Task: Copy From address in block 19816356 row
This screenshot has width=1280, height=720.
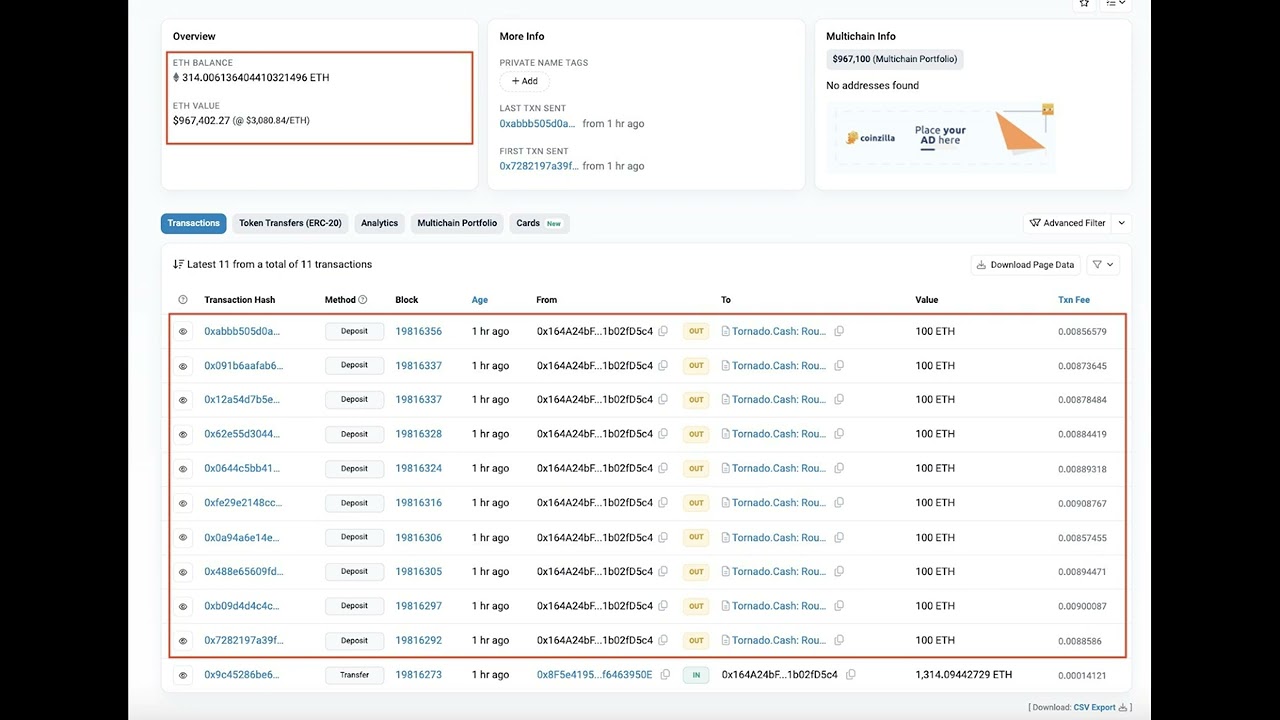Action: click(663, 331)
